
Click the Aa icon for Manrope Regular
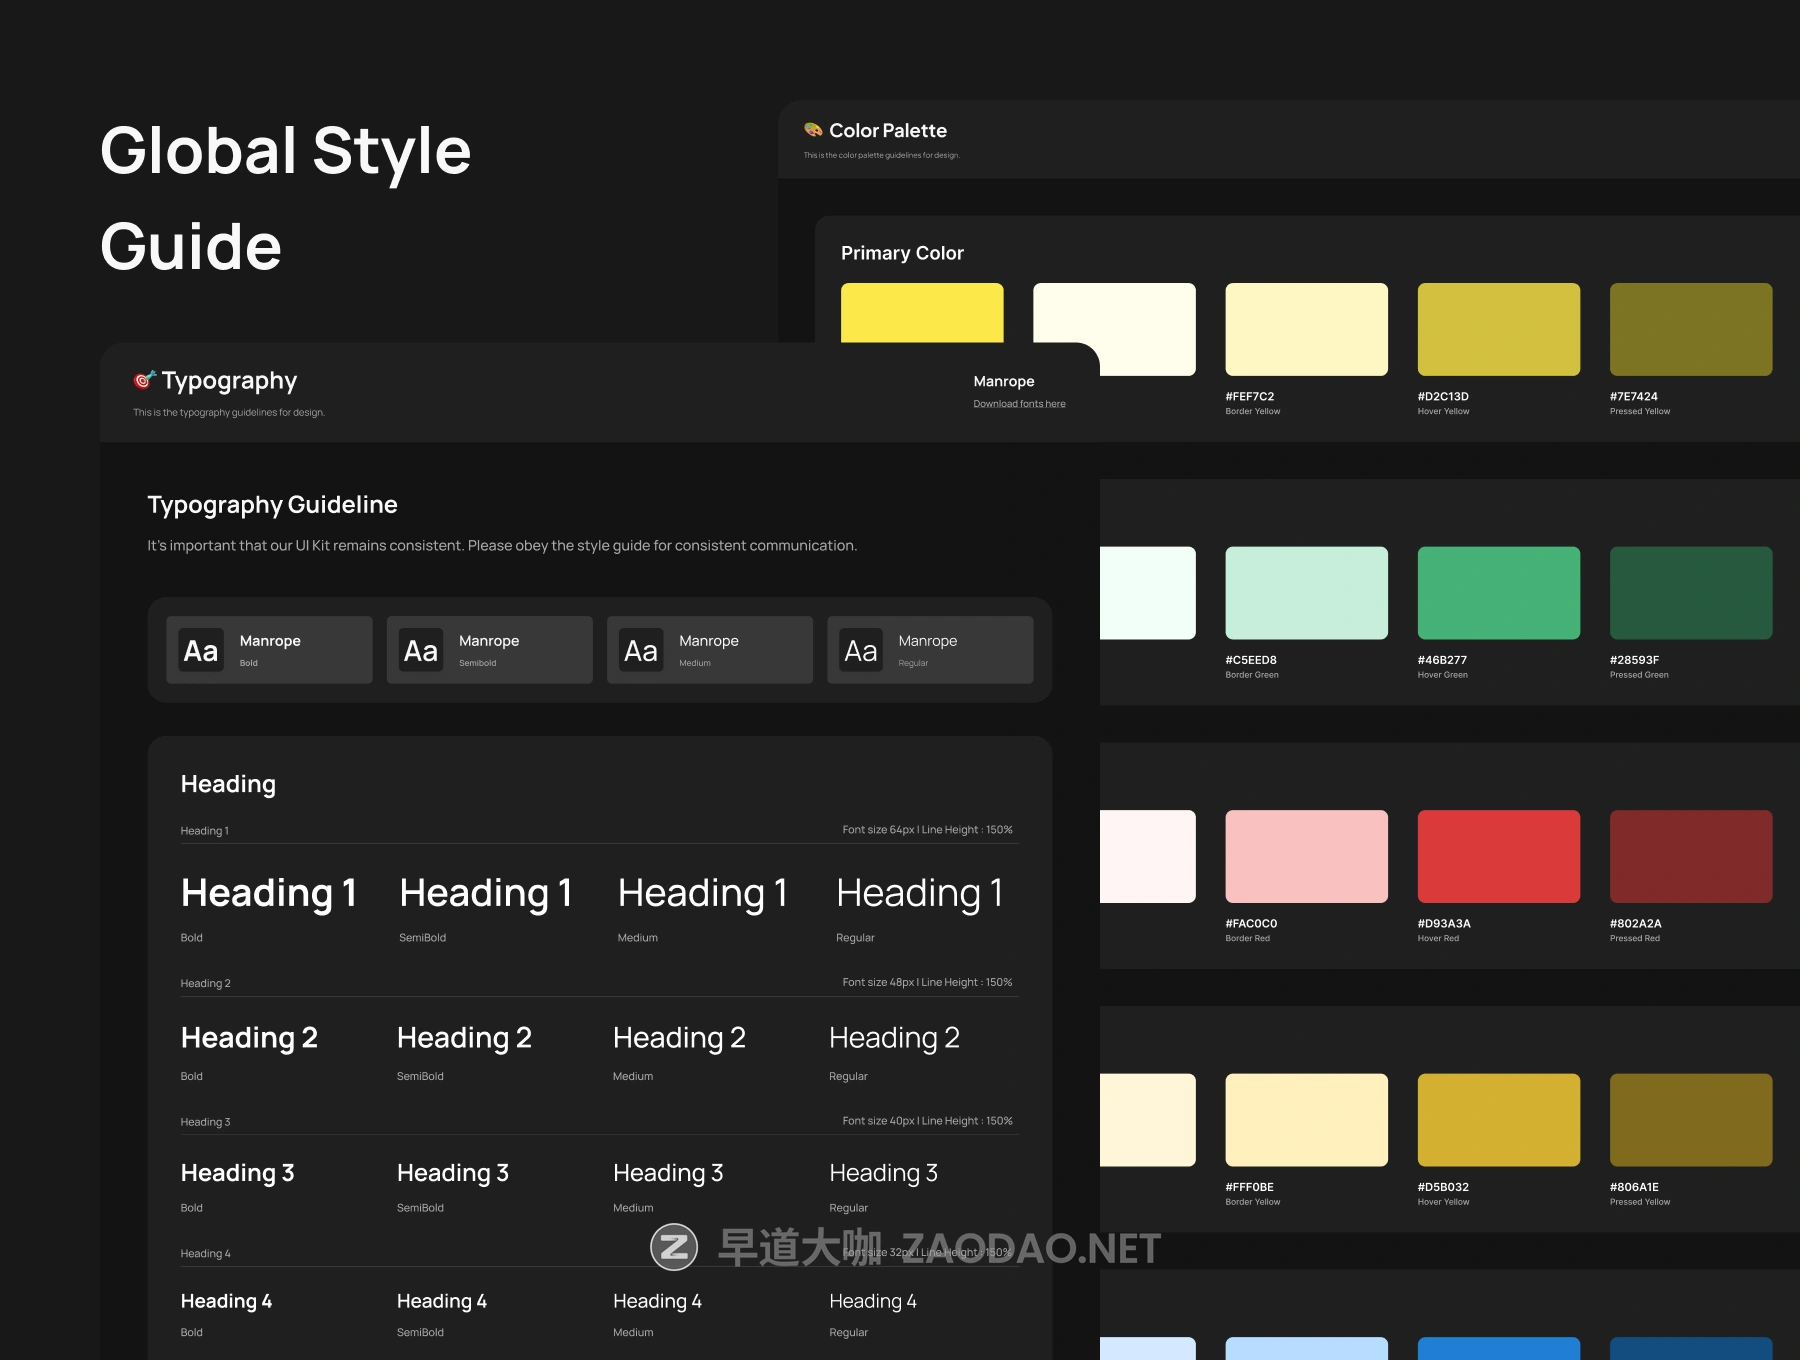[x=861, y=651]
